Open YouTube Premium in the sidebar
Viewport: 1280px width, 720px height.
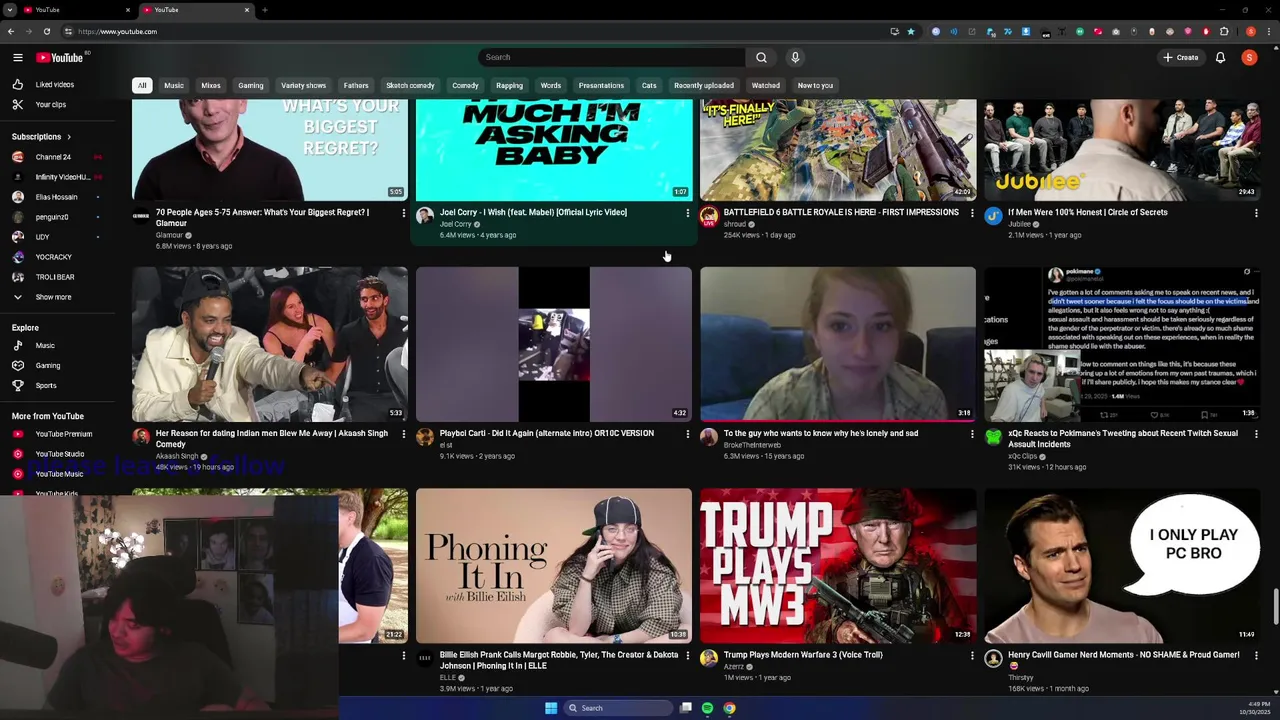pos(64,434)
